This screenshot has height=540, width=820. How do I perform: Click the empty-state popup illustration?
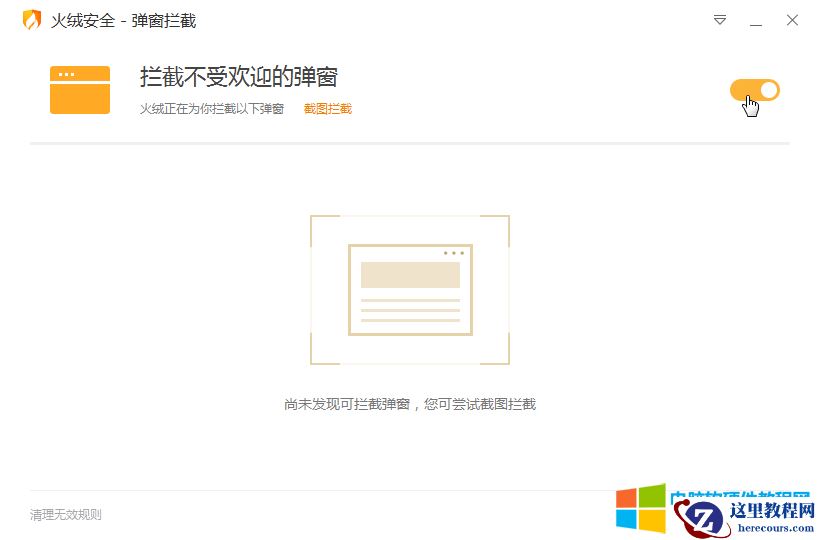click(410, 290)
